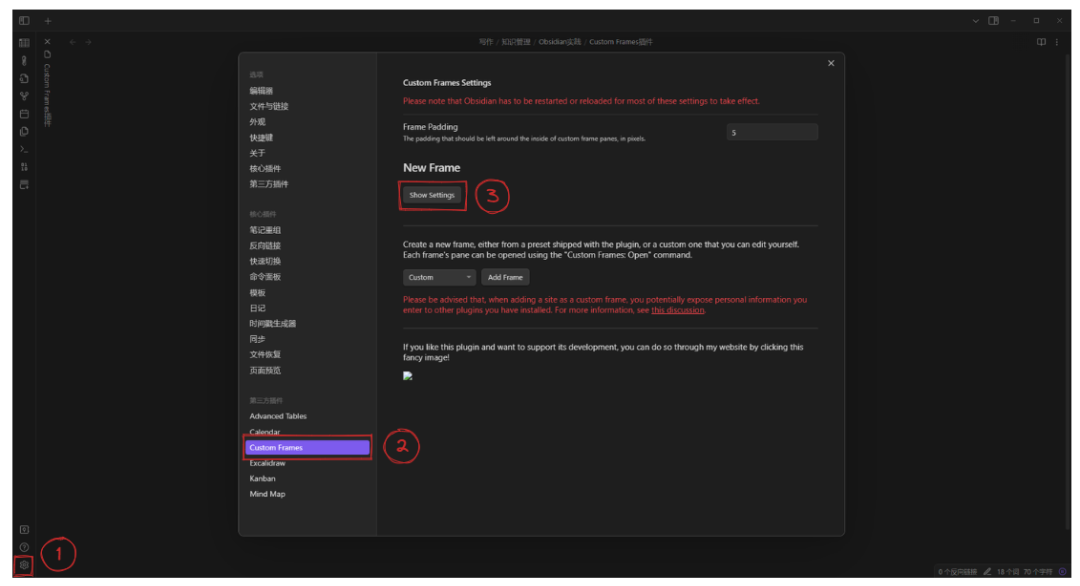Open Calendar plugin settings
This screenshot has width=1080, height=586.
264,432
